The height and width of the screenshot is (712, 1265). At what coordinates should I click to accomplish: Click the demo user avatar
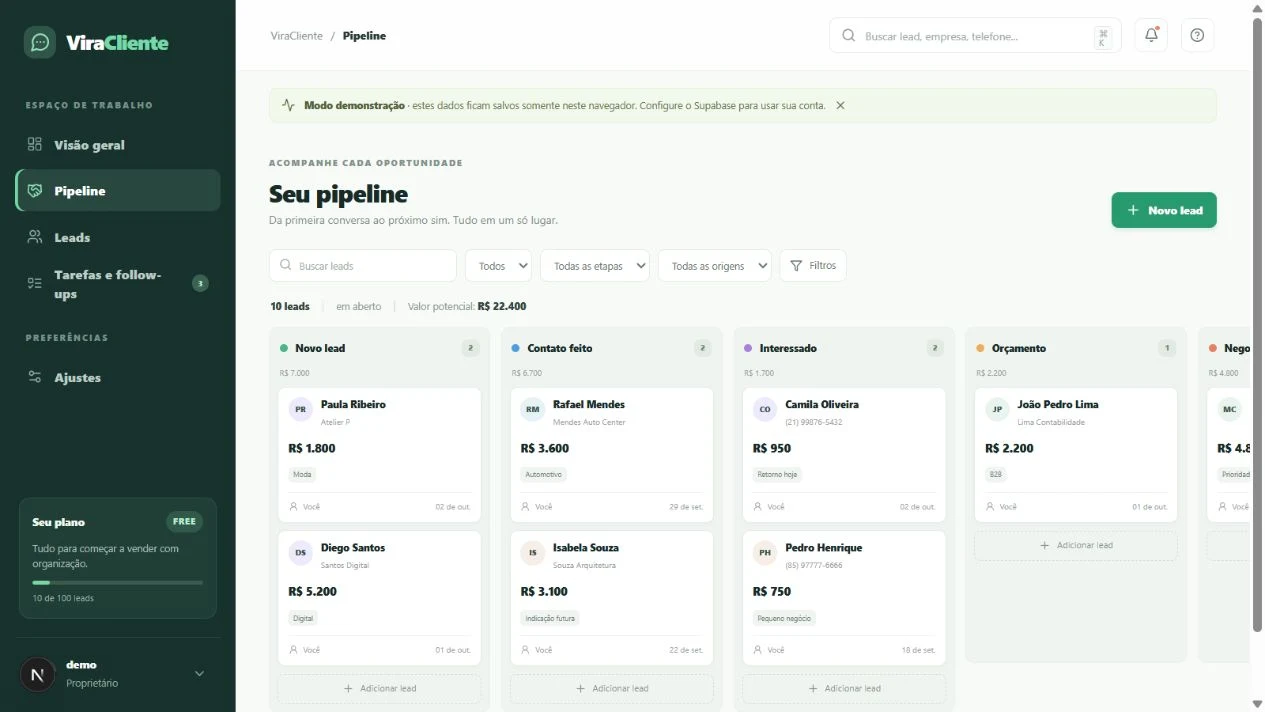pyautogui.click(x=37, y=674)
